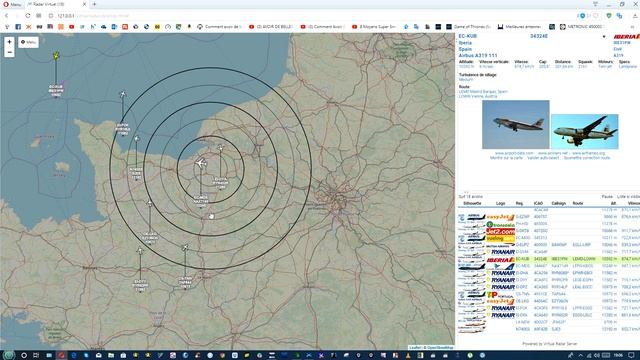Screen dimensions: 640x360
Task: View the right Iberia aircraft photo
Action: (x=584, y=131)
